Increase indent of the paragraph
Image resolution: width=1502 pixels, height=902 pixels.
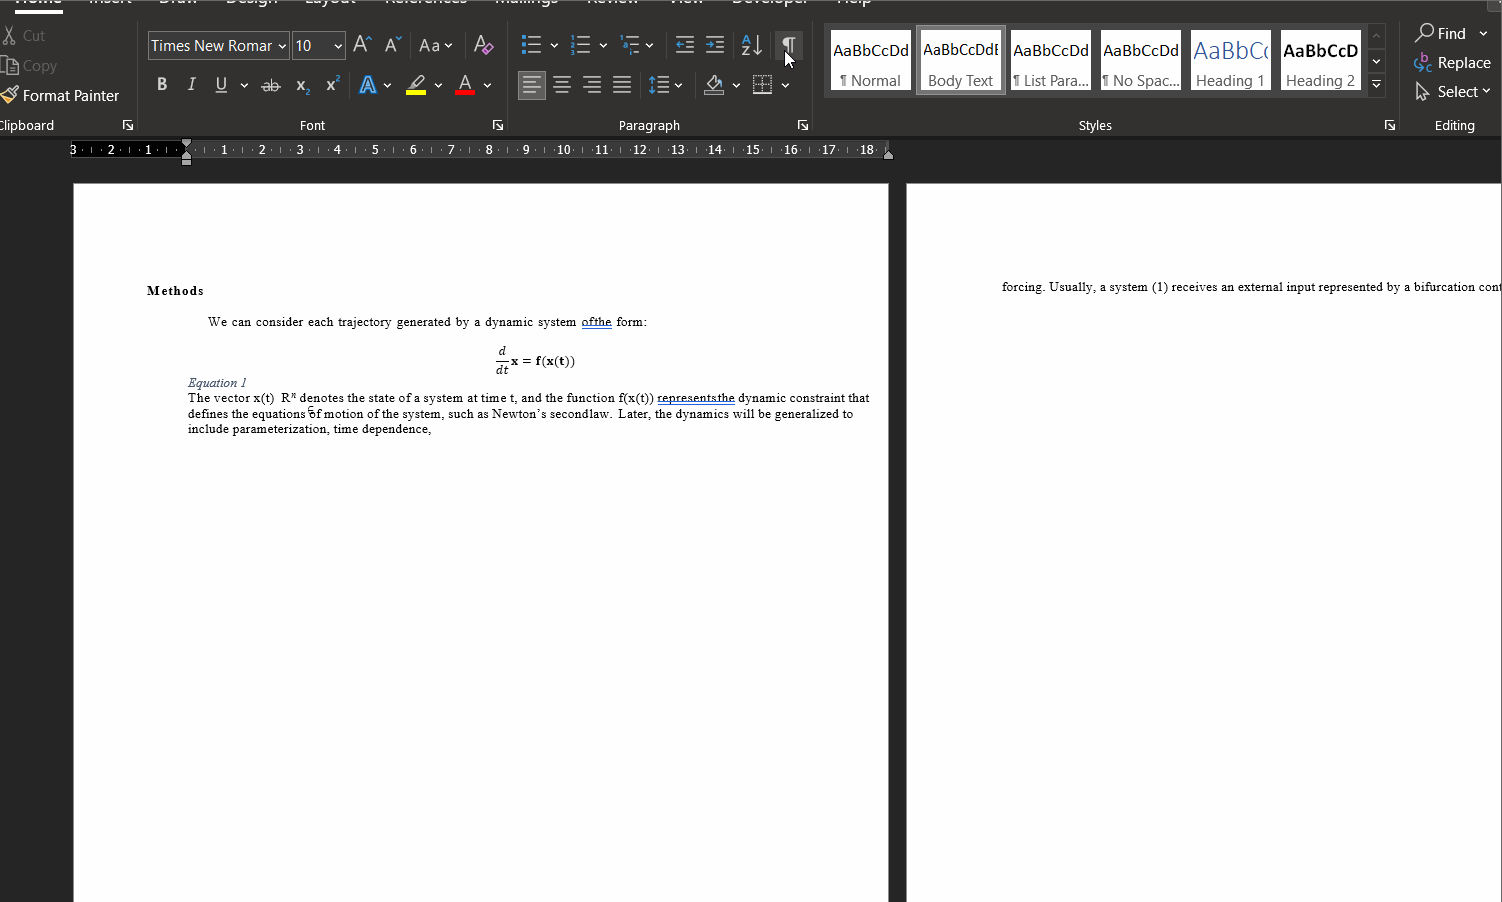coord(714,45)
